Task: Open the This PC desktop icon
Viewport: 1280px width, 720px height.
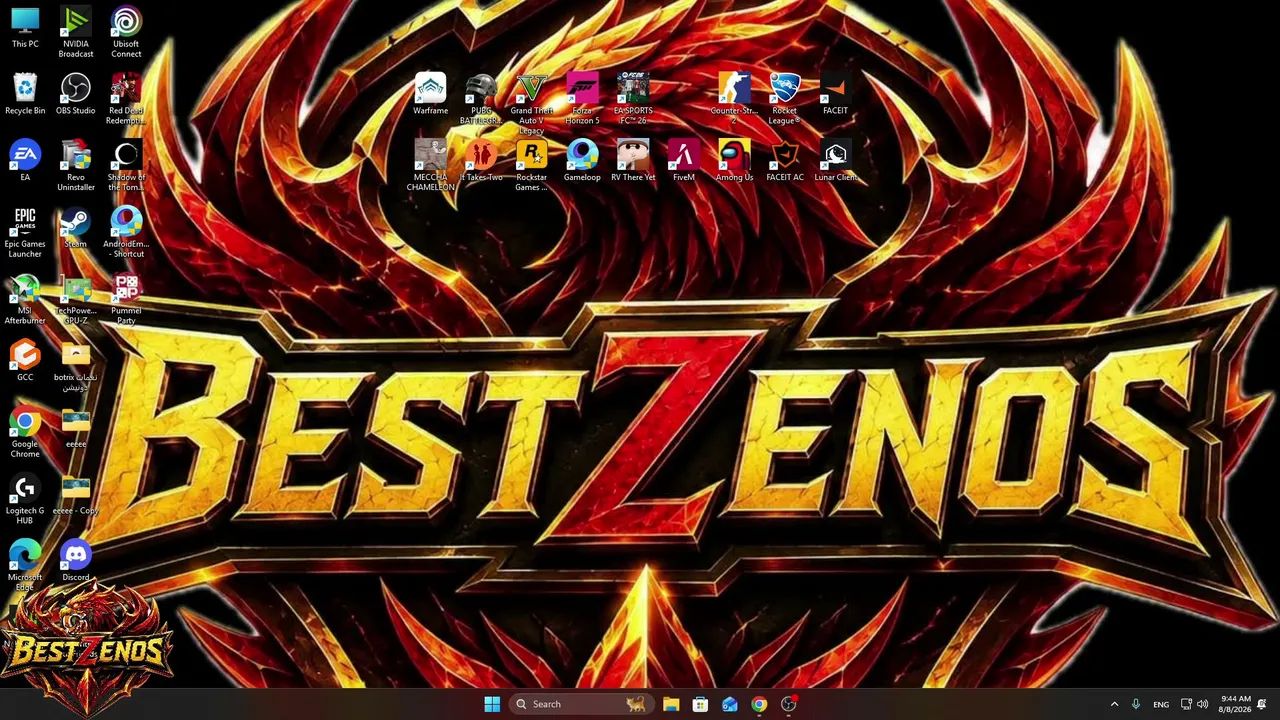Action: 25,28
